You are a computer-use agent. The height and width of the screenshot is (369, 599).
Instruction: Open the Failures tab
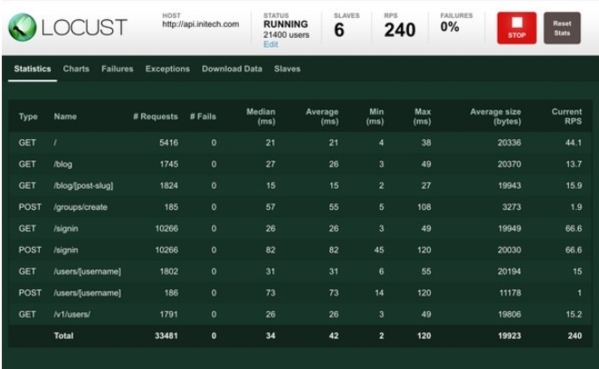pos(117,69)
